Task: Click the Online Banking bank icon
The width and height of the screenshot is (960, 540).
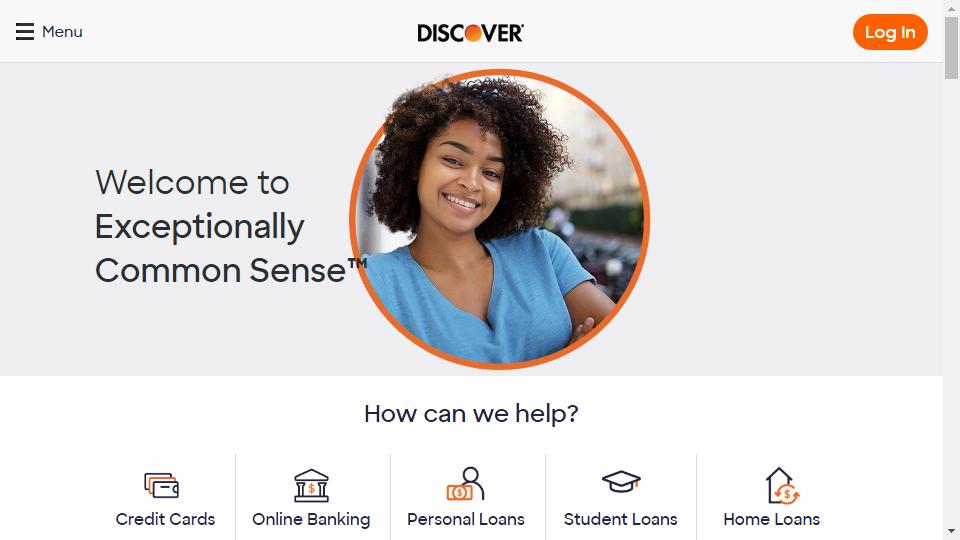Action: (x=311, y=486)
